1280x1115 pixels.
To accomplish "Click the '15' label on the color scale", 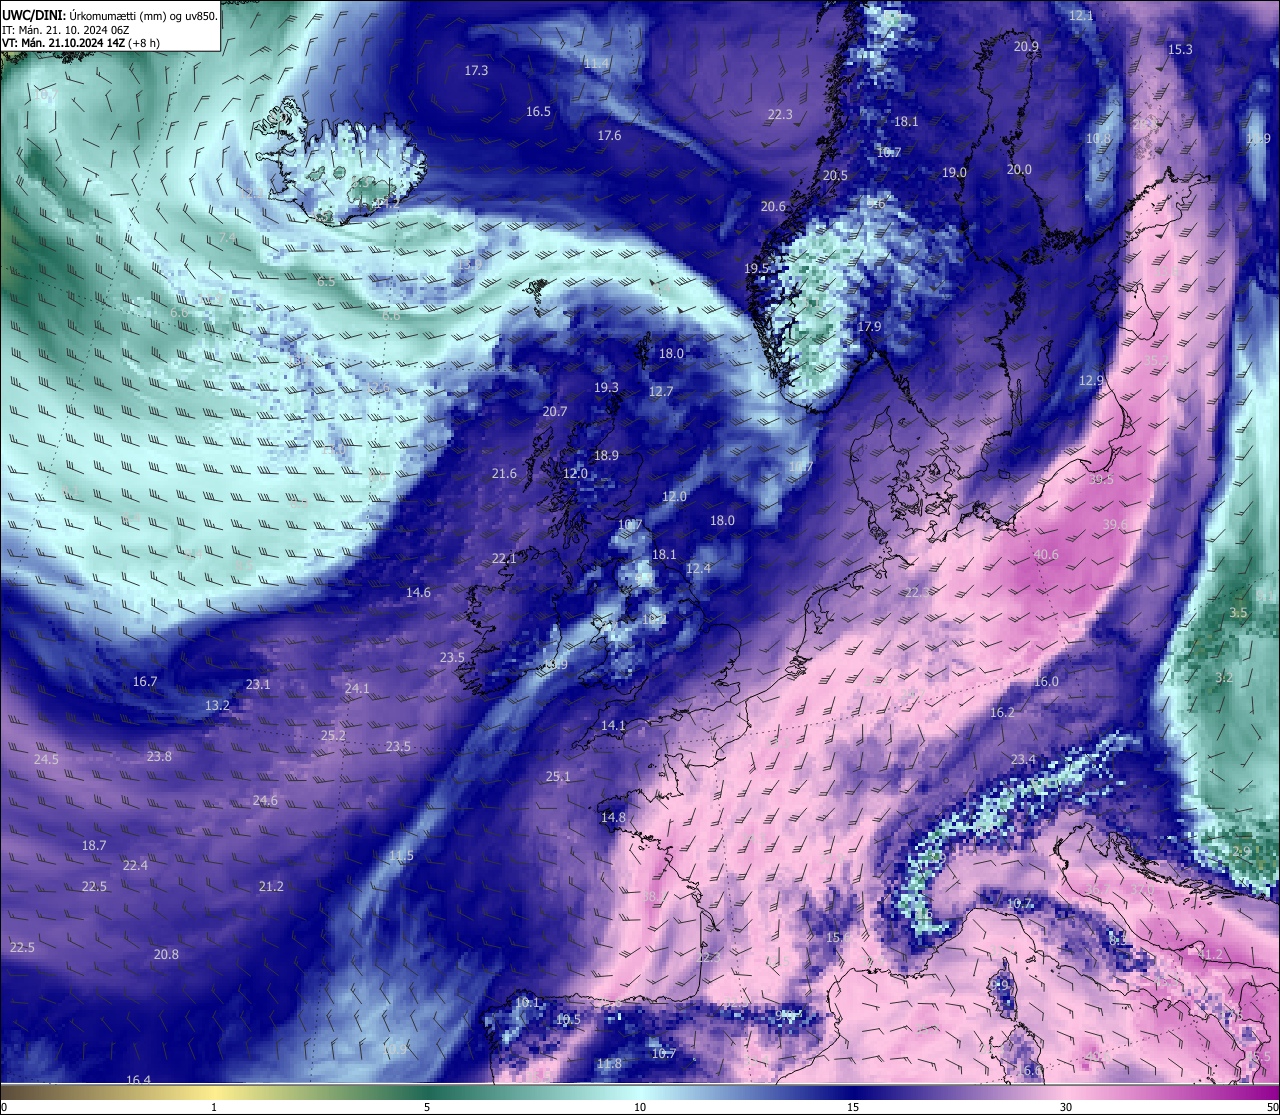I will pyautogui.click(x=853, y=1107).
